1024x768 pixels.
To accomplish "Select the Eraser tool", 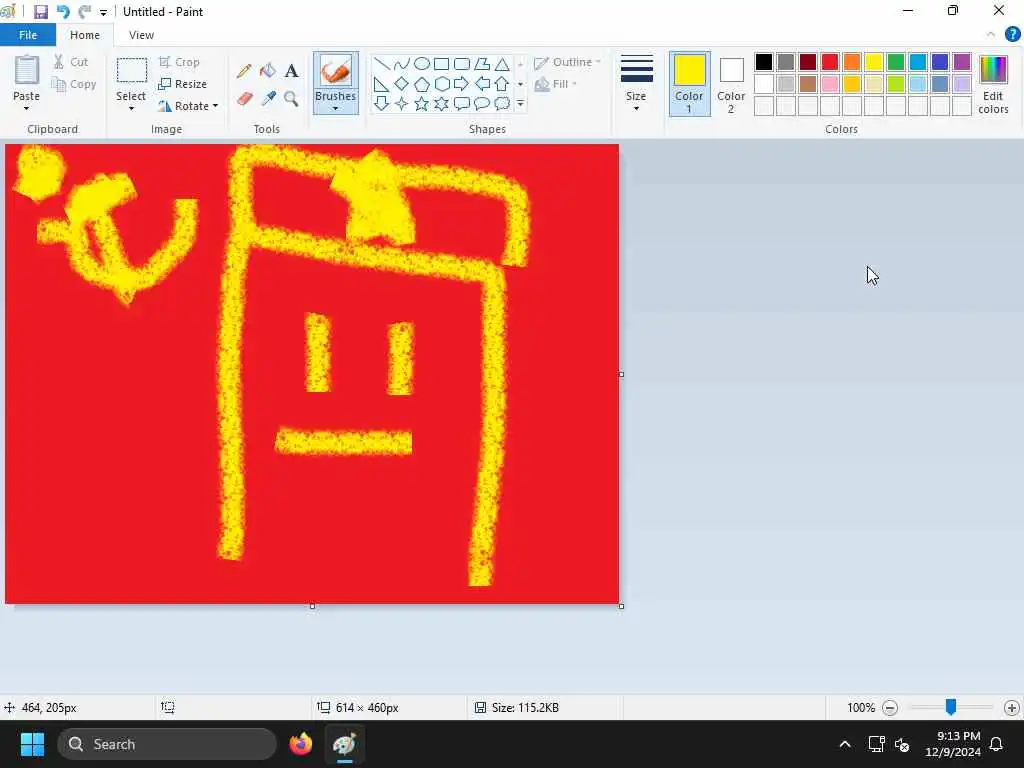I will pyautogui.click(x=244, y=99).
